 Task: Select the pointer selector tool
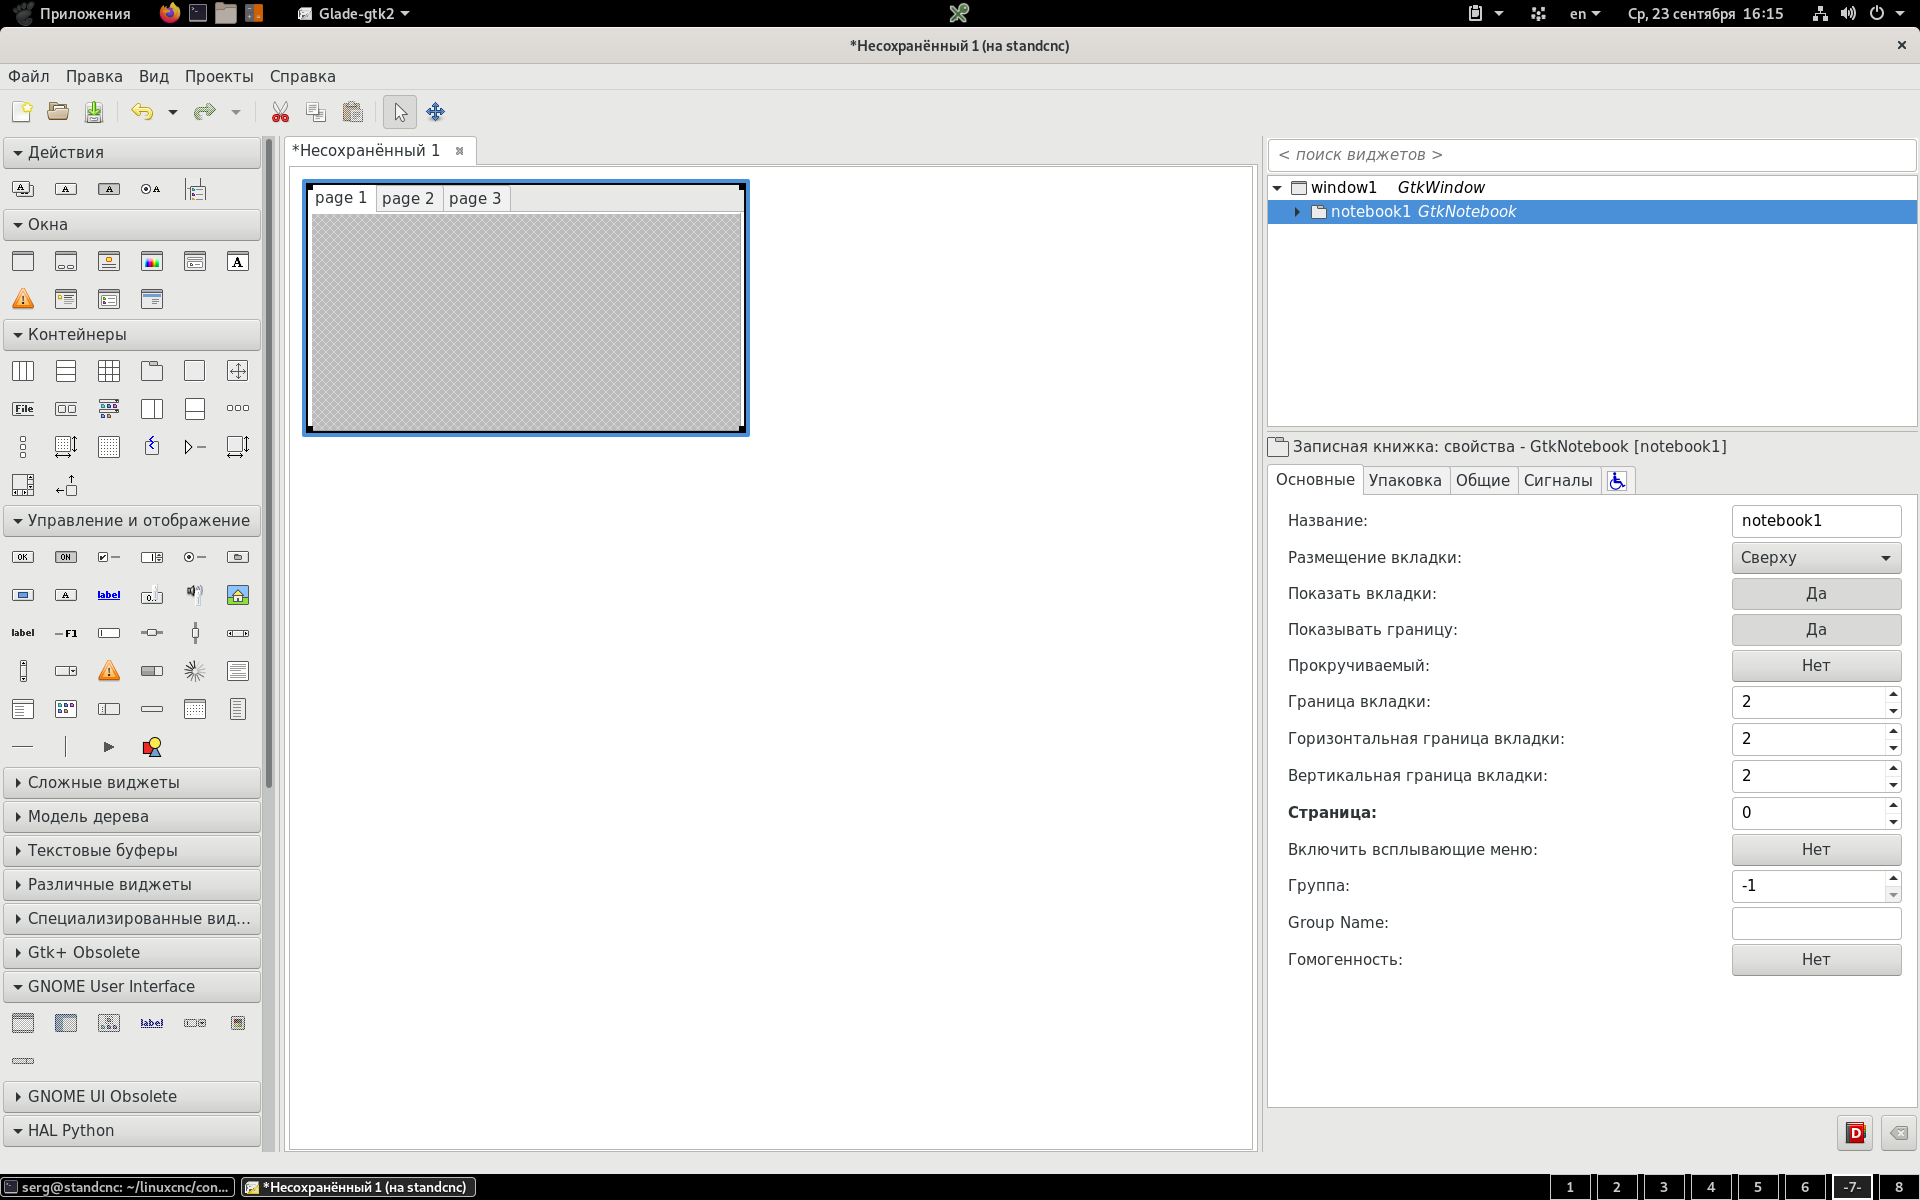tap(399, 112)
